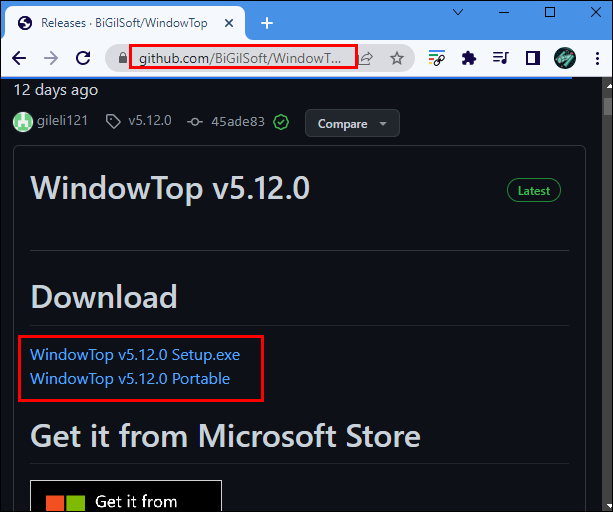
Task: Click the browser forward arrow
Action: 51,59
